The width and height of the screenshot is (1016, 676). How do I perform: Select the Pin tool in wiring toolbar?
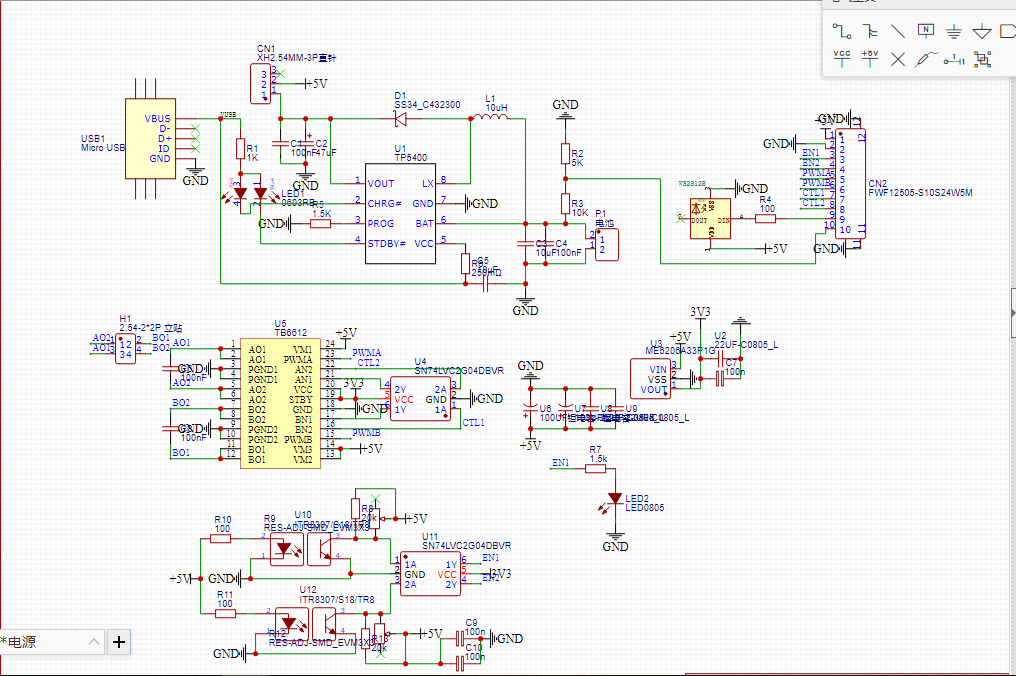click(x=954, y=60)
